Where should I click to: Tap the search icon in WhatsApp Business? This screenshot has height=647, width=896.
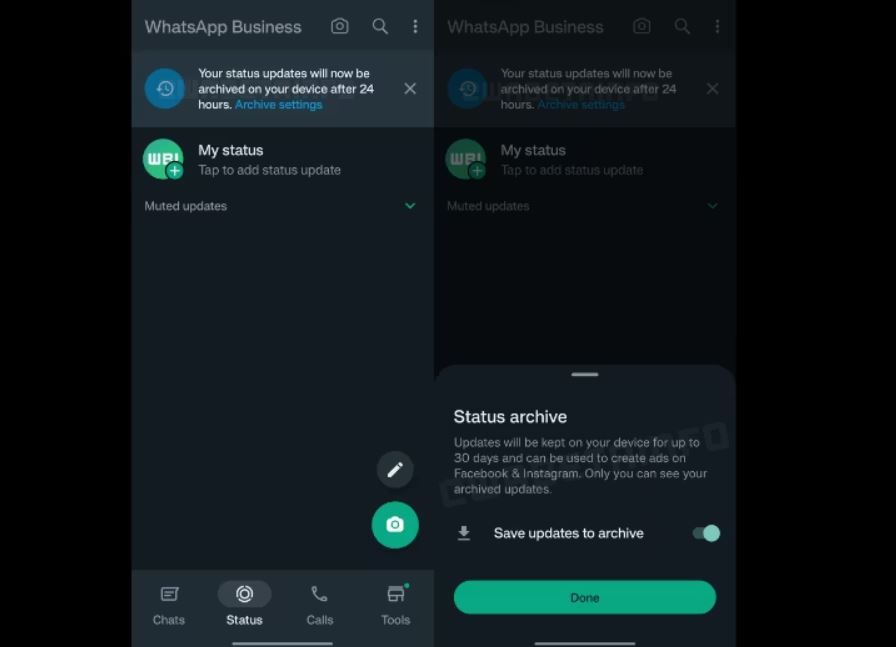[380, 27]
